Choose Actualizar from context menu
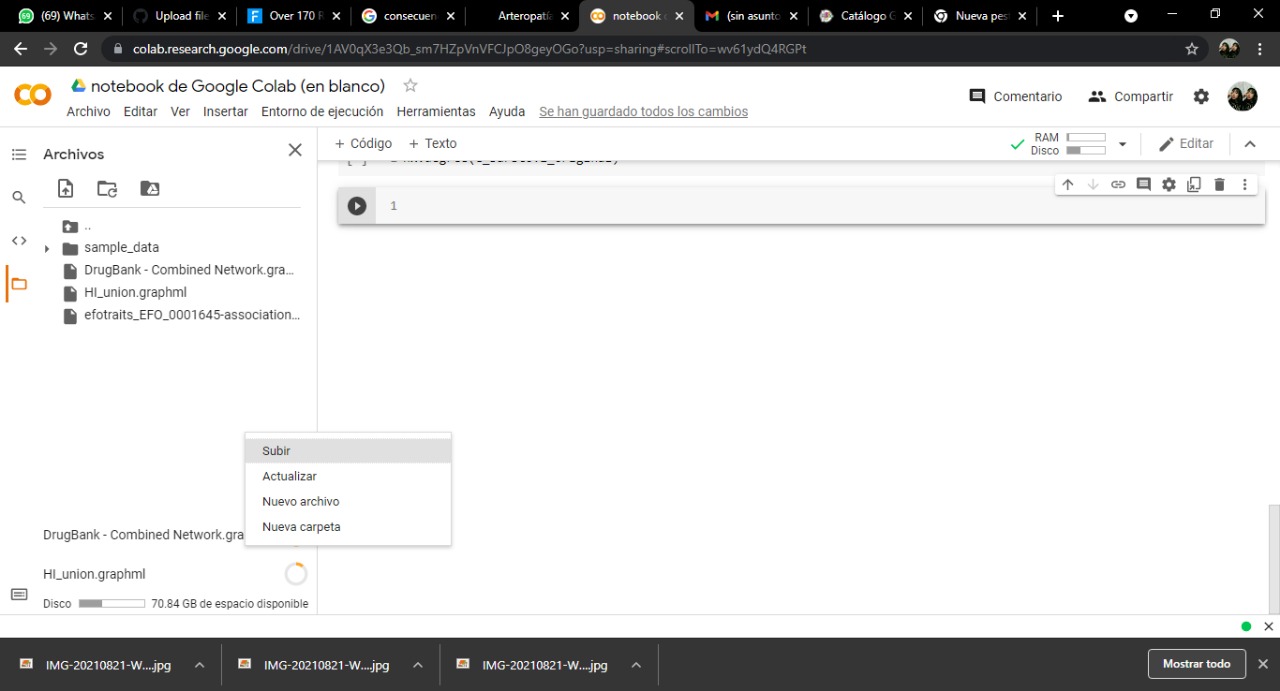This screenshot has height=691, width=1280. (x=348, y=477)
